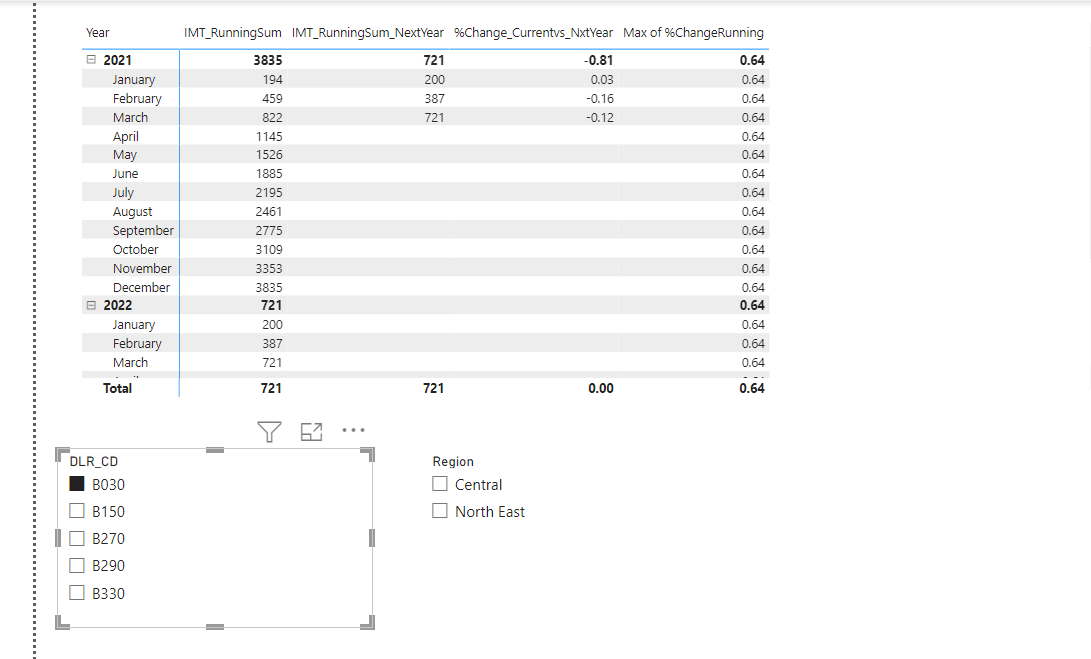This screenshot has width=1091, height=659.
Task: Select the December row label
Action: coord(141,287)
